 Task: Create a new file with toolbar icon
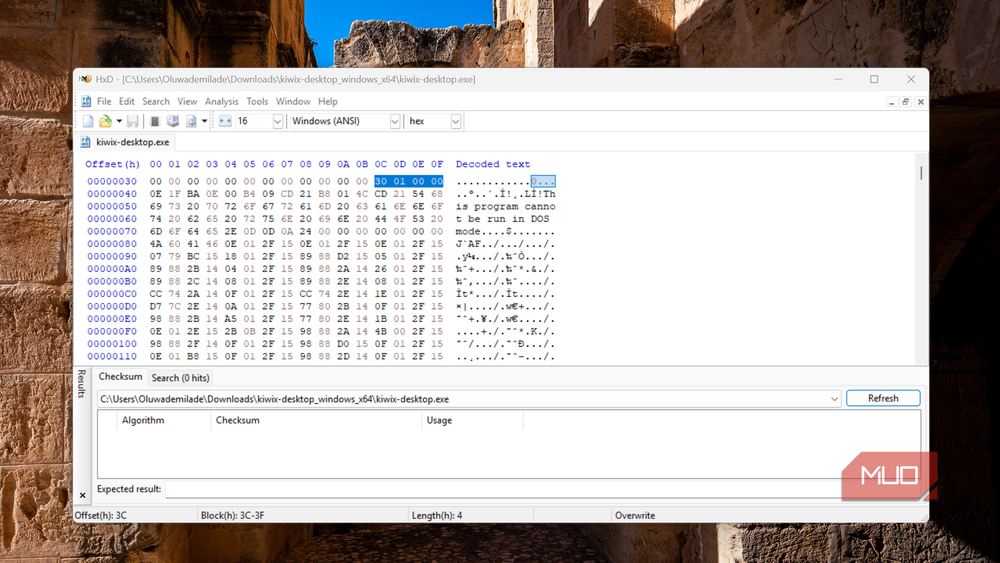88,121
